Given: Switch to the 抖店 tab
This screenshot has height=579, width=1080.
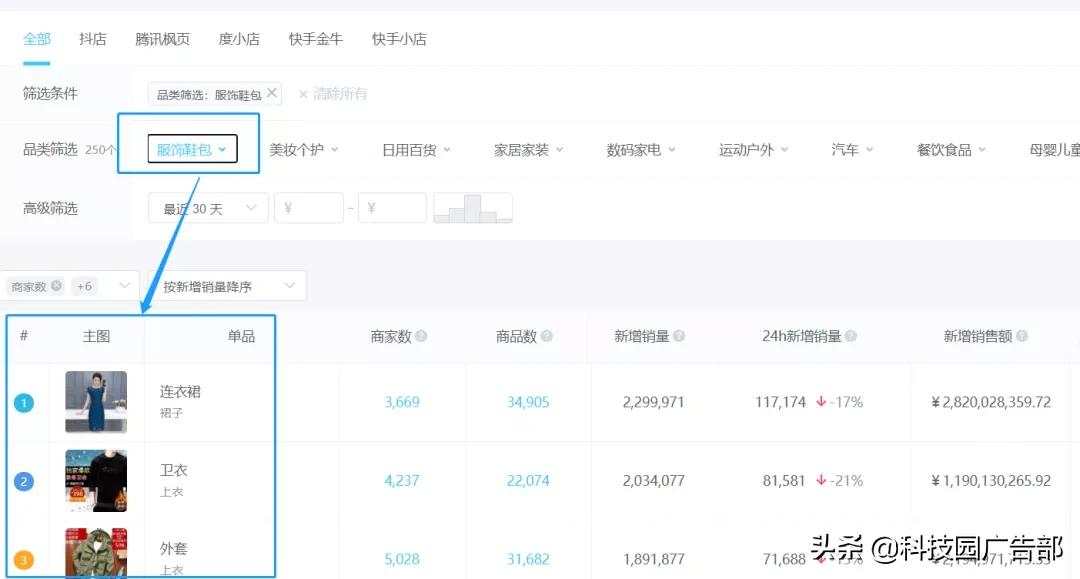Looking at the screenshot, I should (92, 39).
